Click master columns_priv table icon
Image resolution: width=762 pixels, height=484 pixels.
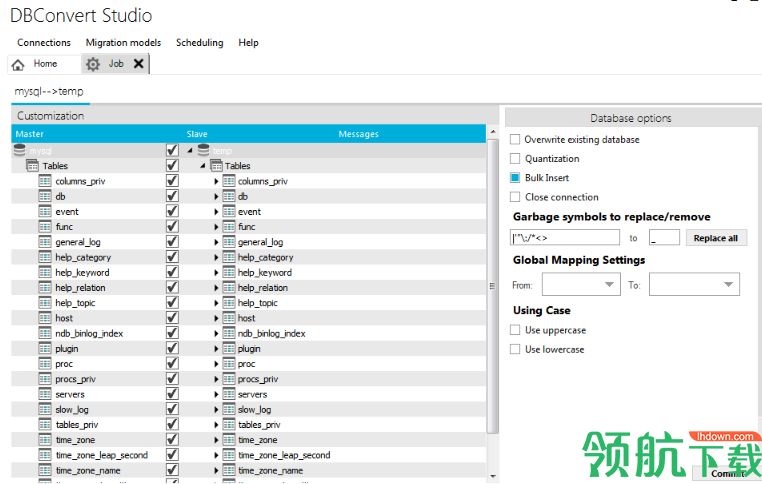(x=45, y=181)
